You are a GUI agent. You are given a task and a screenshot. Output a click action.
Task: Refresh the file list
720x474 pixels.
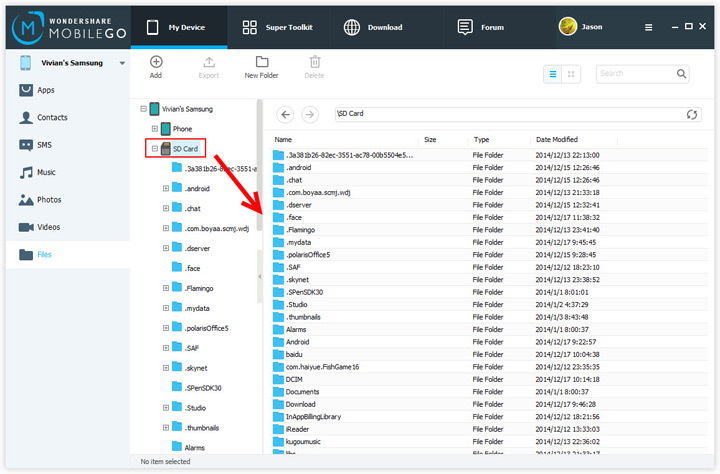(x=692, y=114)
